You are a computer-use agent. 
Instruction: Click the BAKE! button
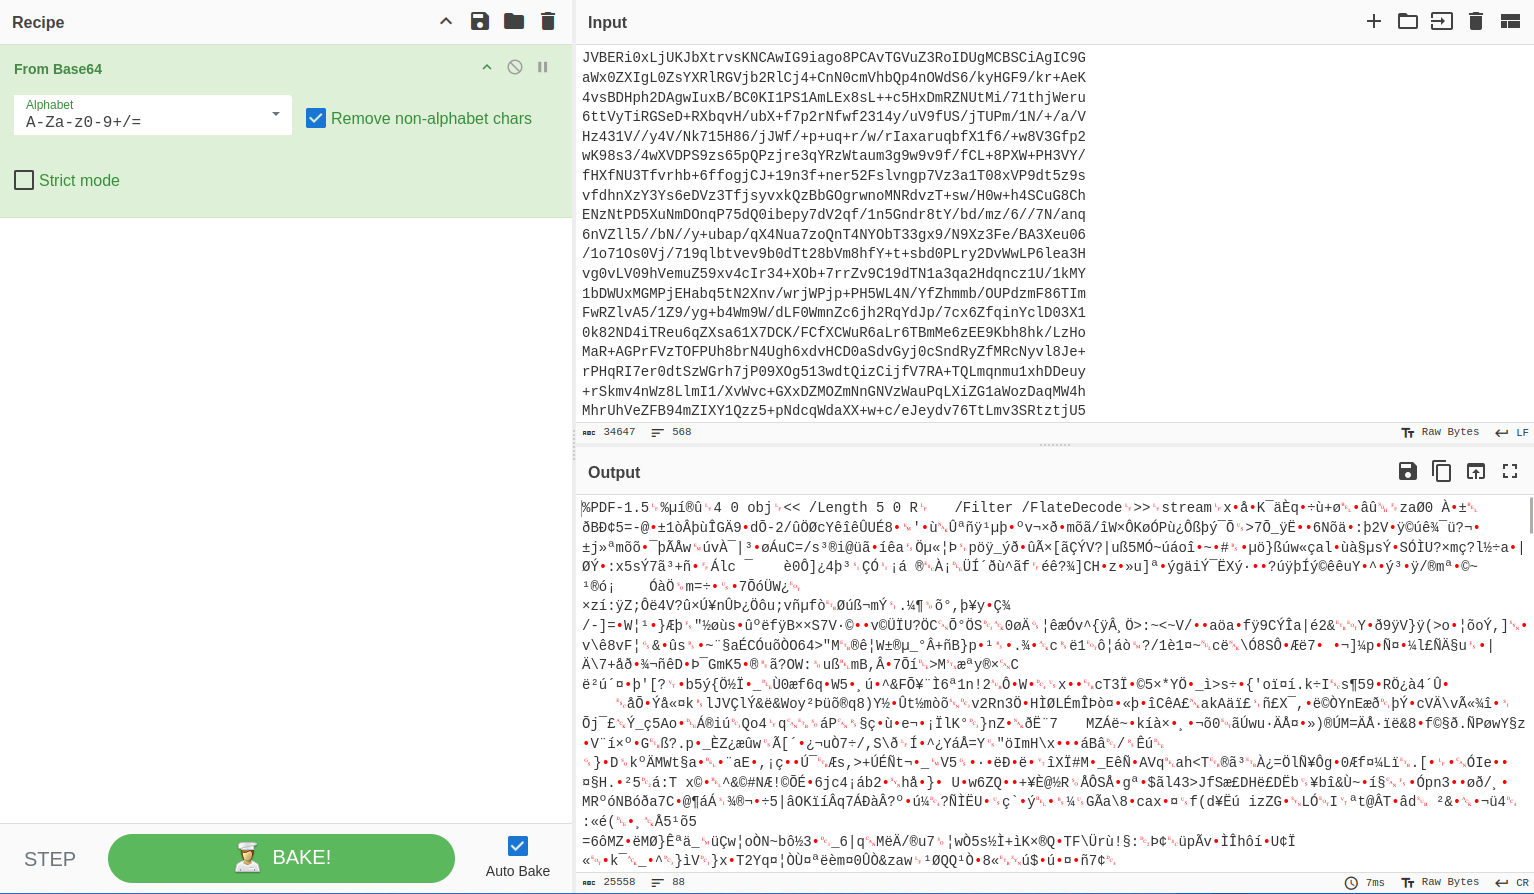pos(281,858)
